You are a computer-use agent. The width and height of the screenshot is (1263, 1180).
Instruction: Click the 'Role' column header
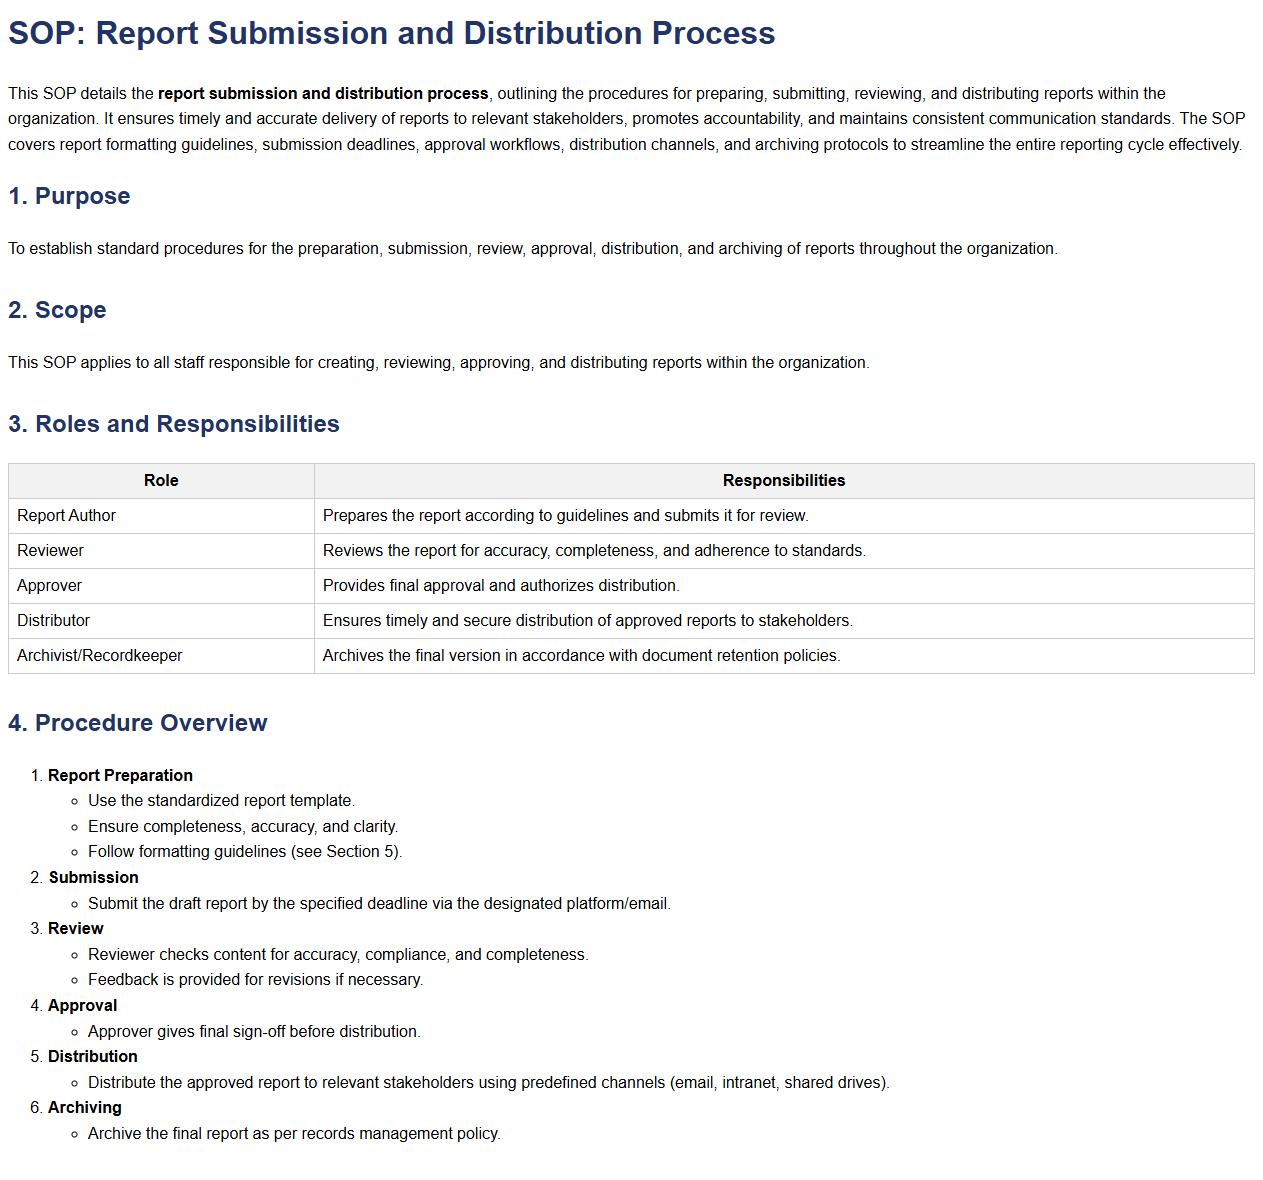(x=161, y=481)
